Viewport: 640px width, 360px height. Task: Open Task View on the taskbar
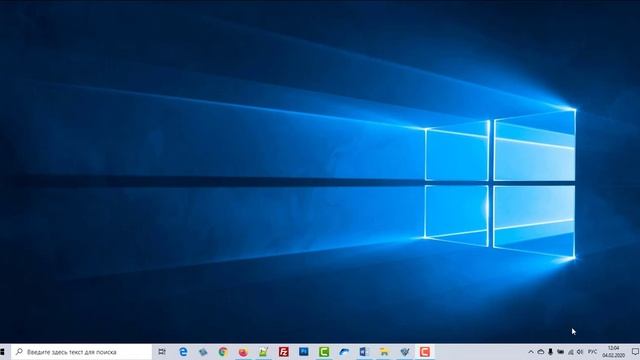[x=162, y=352]
